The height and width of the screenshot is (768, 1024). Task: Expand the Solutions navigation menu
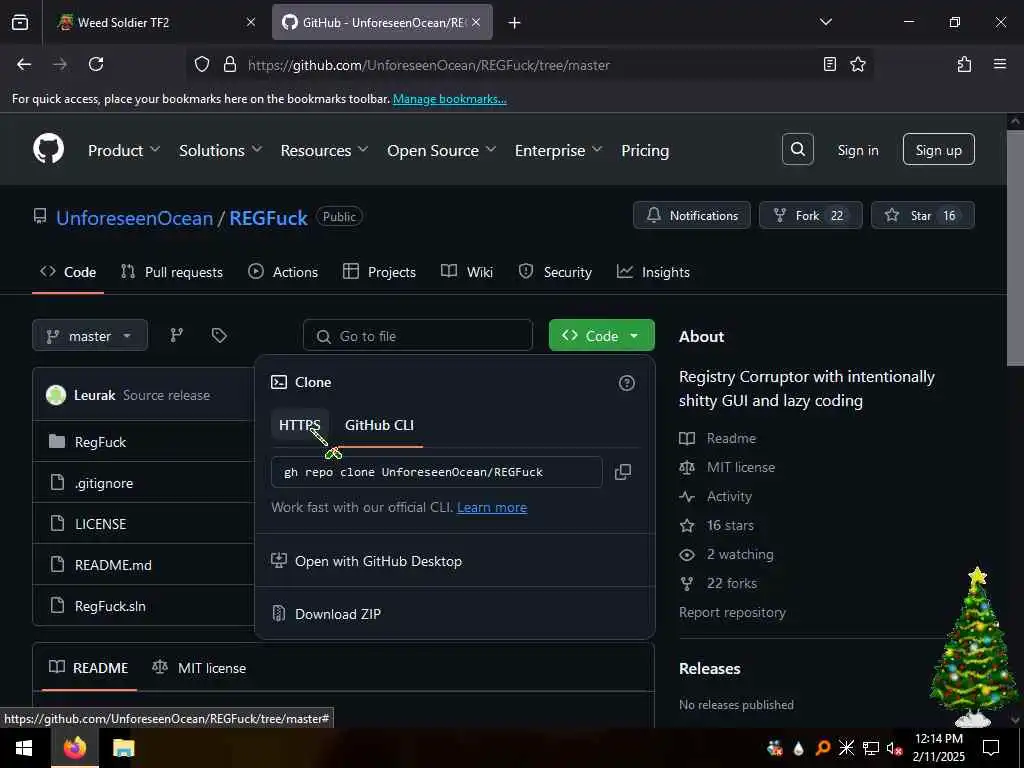click(x=220, y=150)
